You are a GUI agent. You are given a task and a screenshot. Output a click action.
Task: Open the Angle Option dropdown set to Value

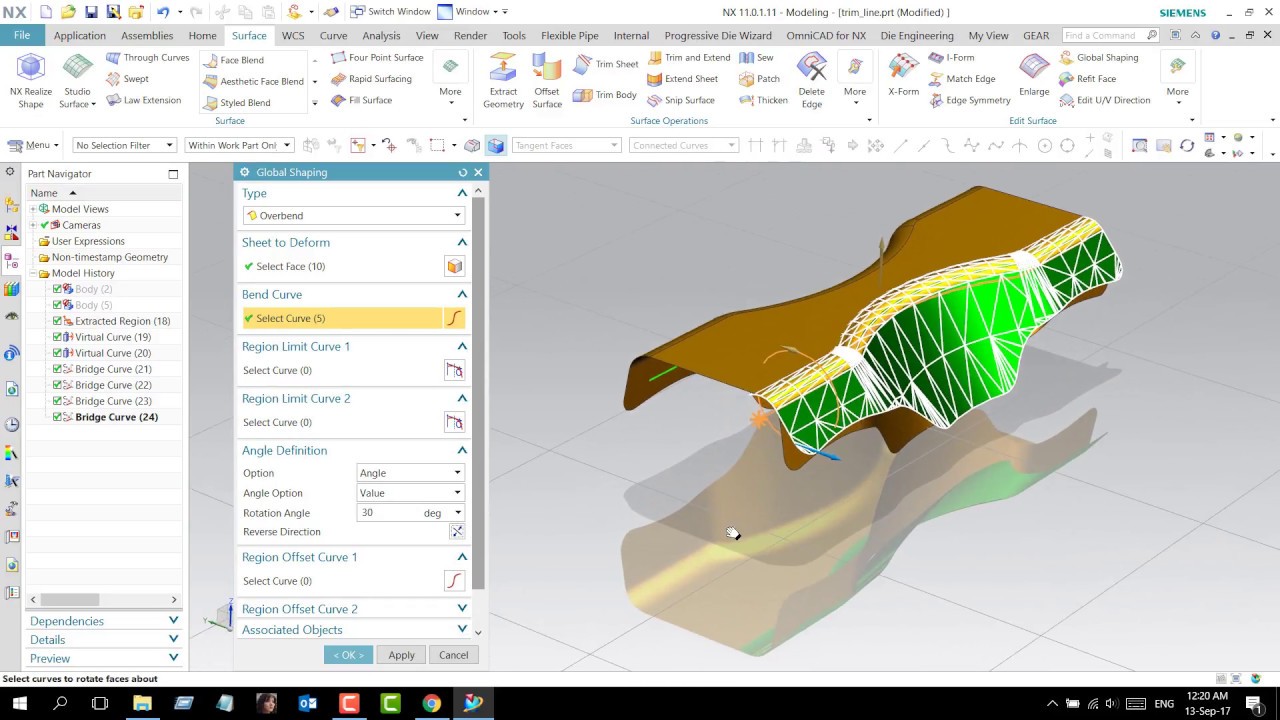(x=411, y=493)
